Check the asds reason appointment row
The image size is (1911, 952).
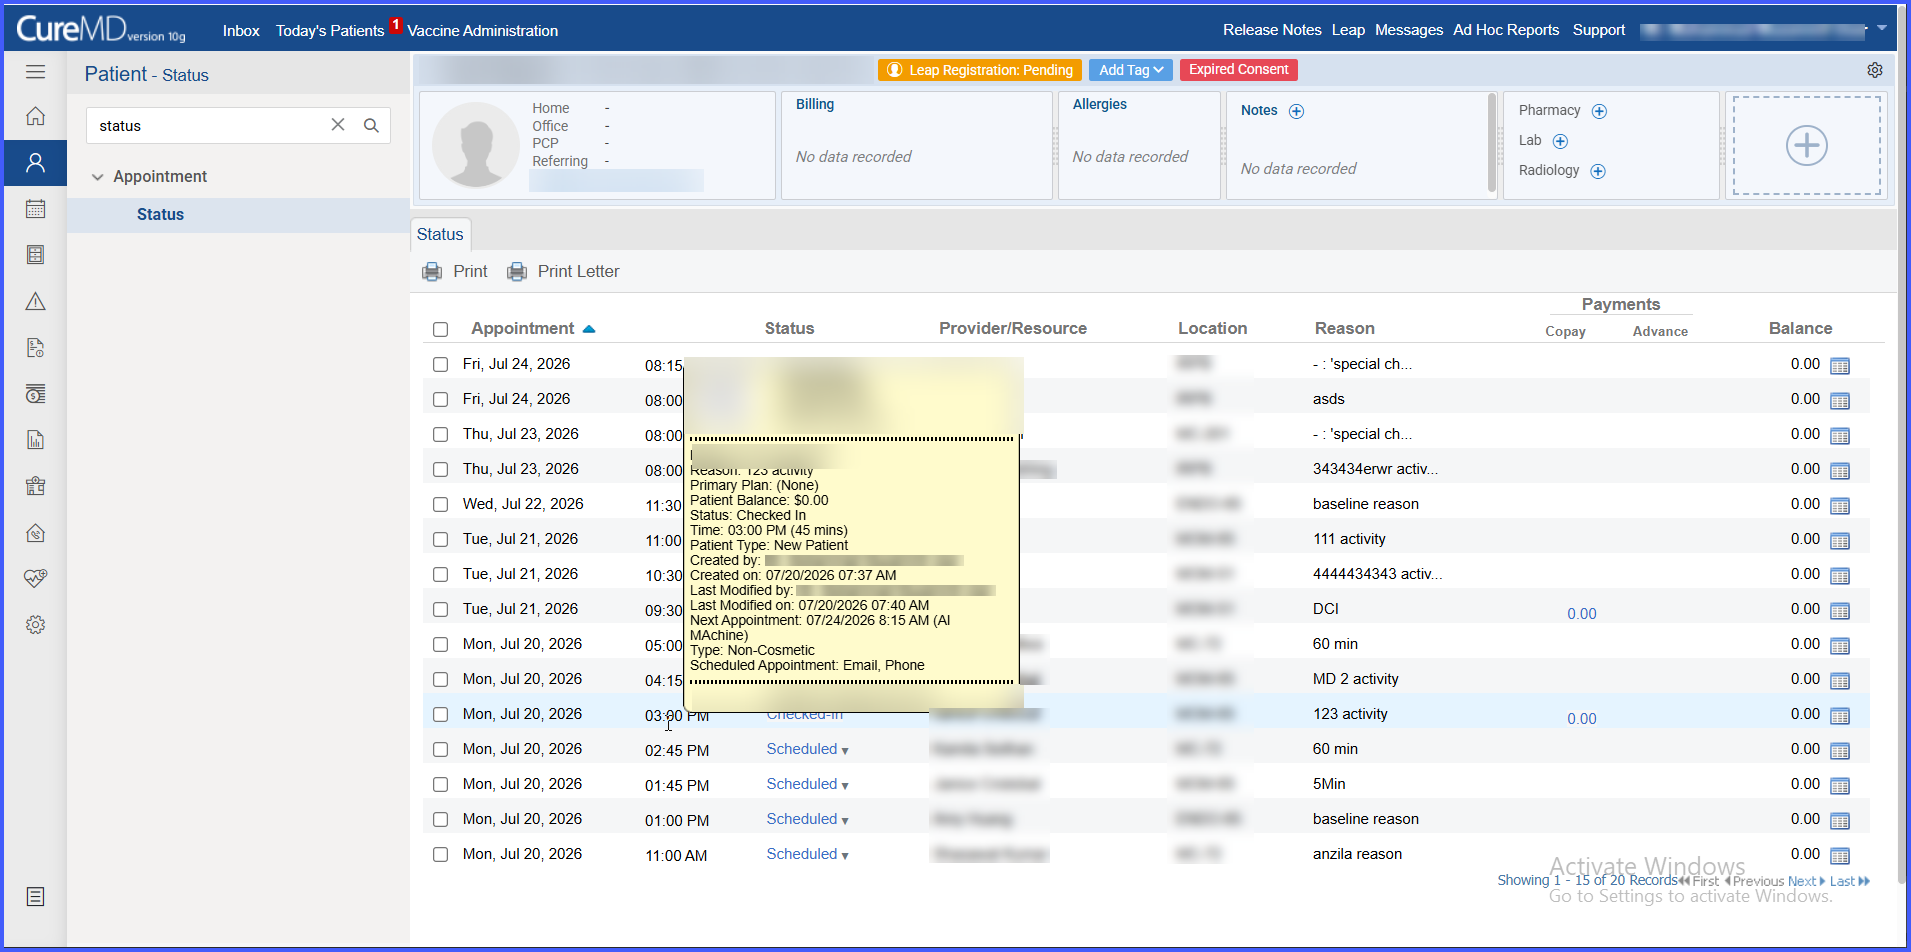tap(440, 399)
